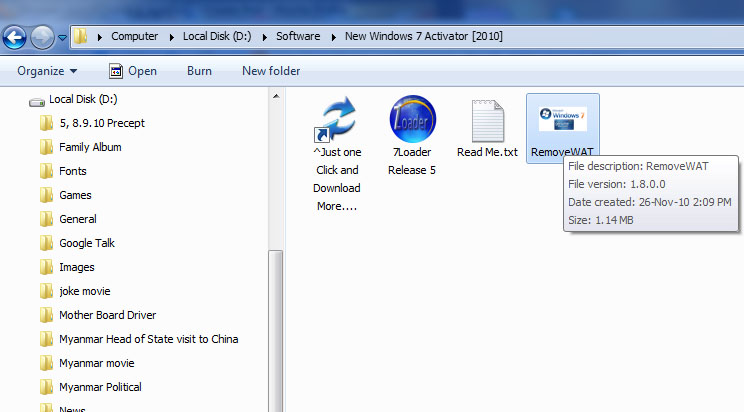Open the Images folder in tree
Screen dimensions: 744x412
76,267
